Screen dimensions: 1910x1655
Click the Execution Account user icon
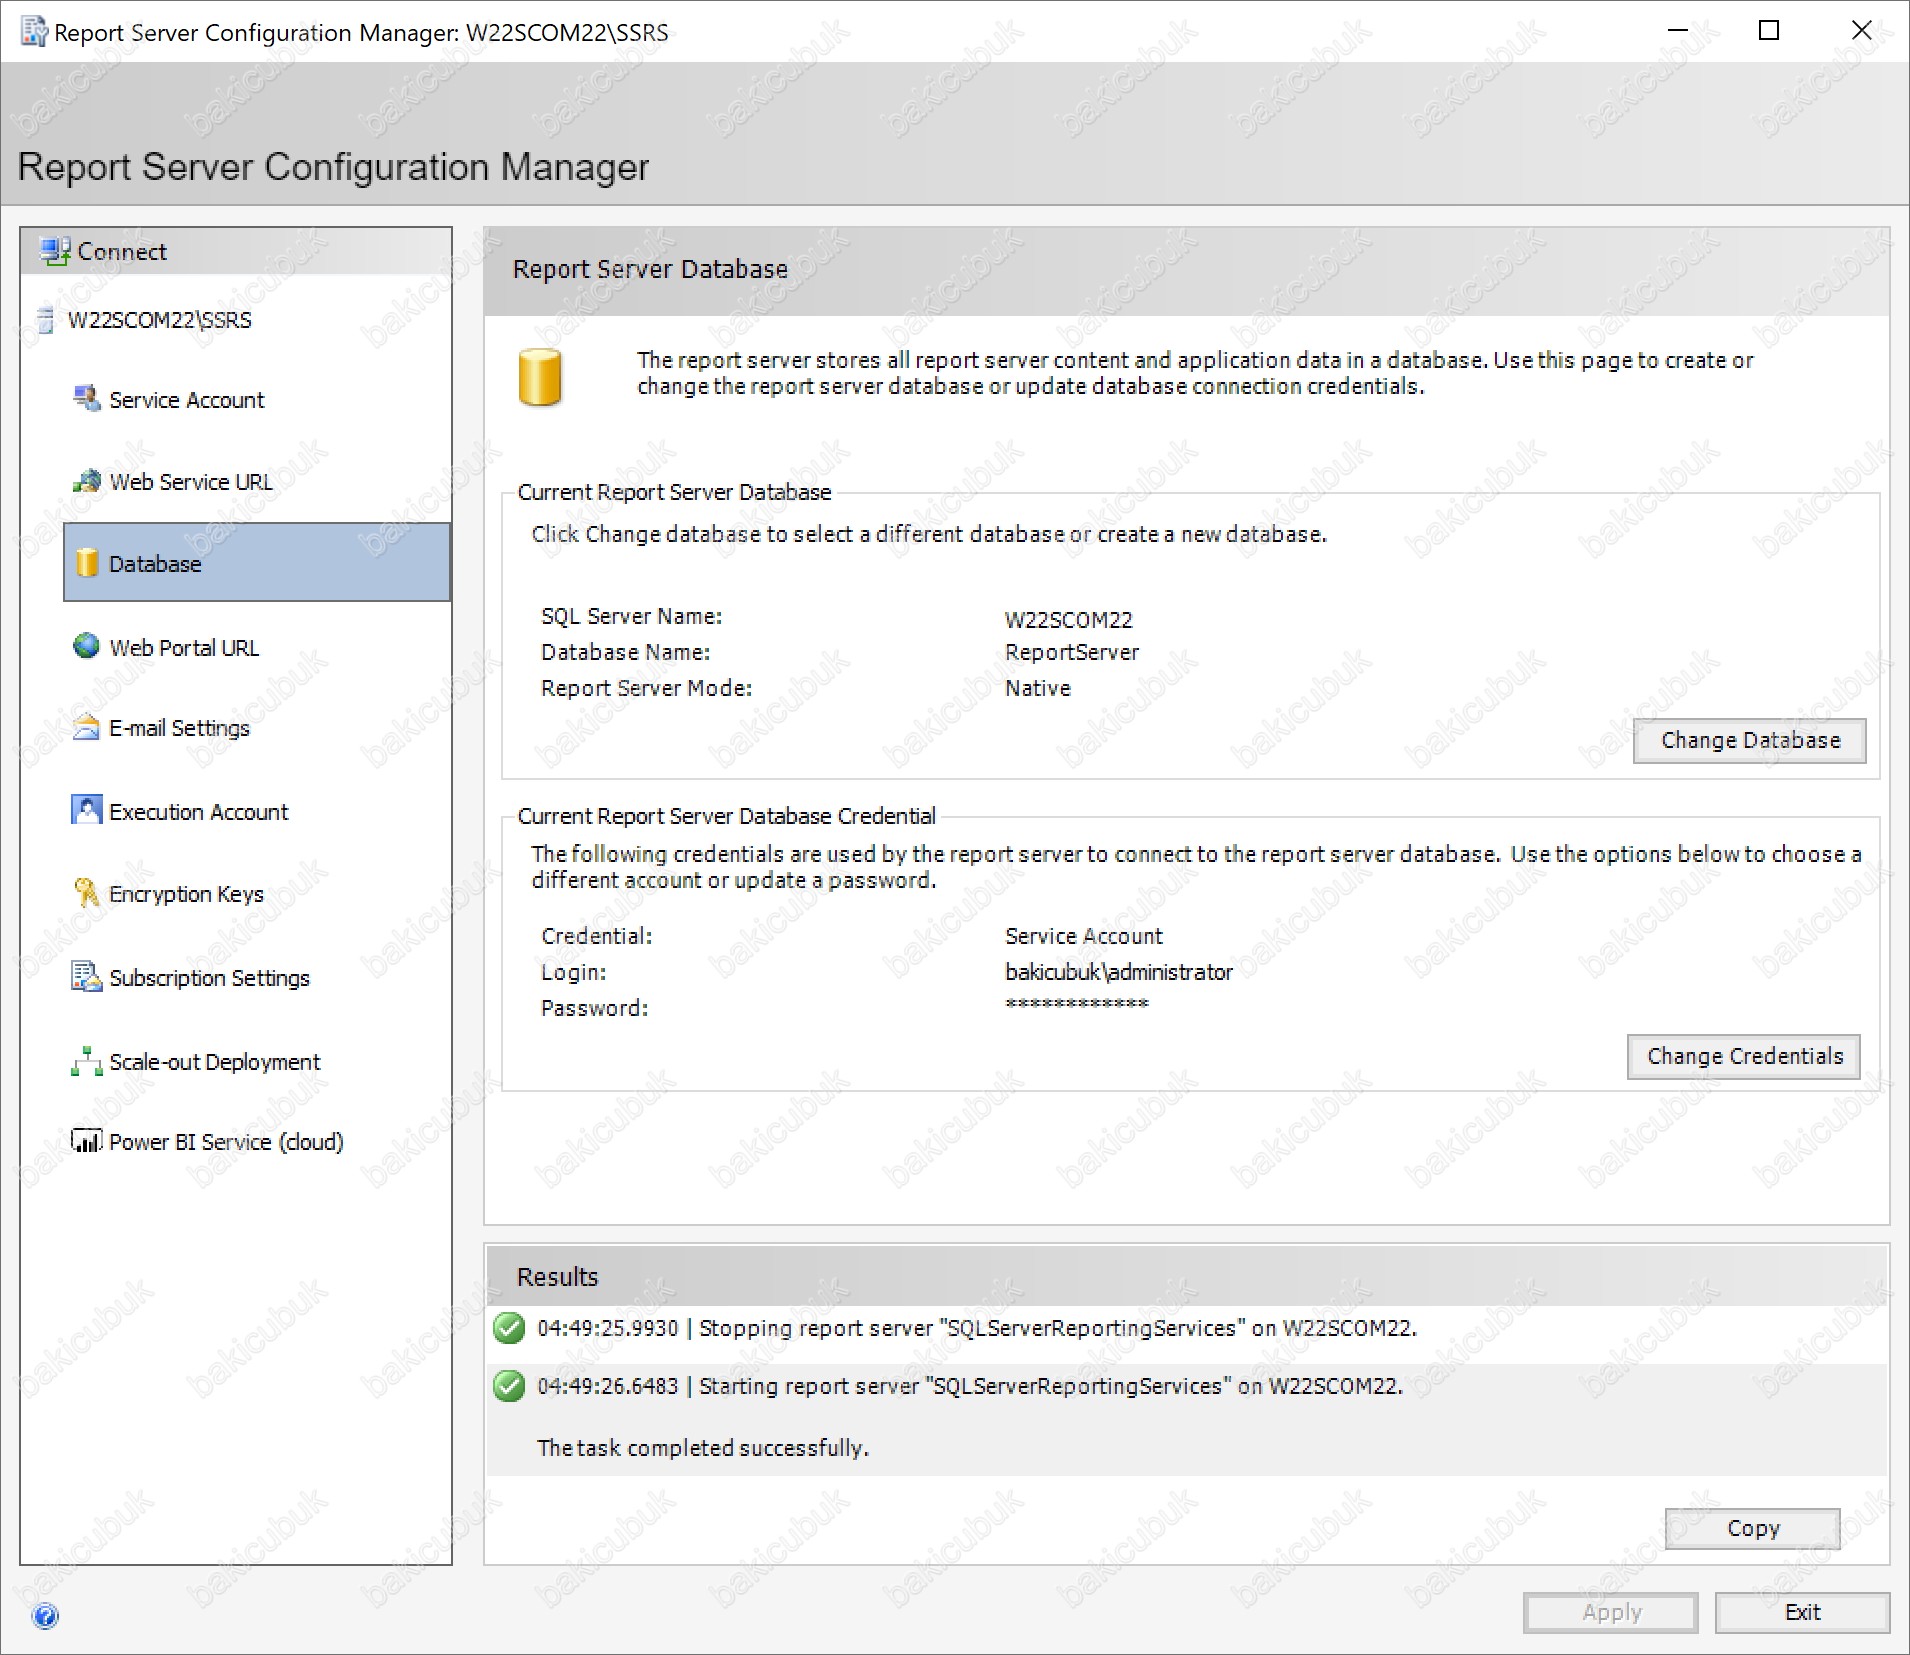(x=87, y=810)
